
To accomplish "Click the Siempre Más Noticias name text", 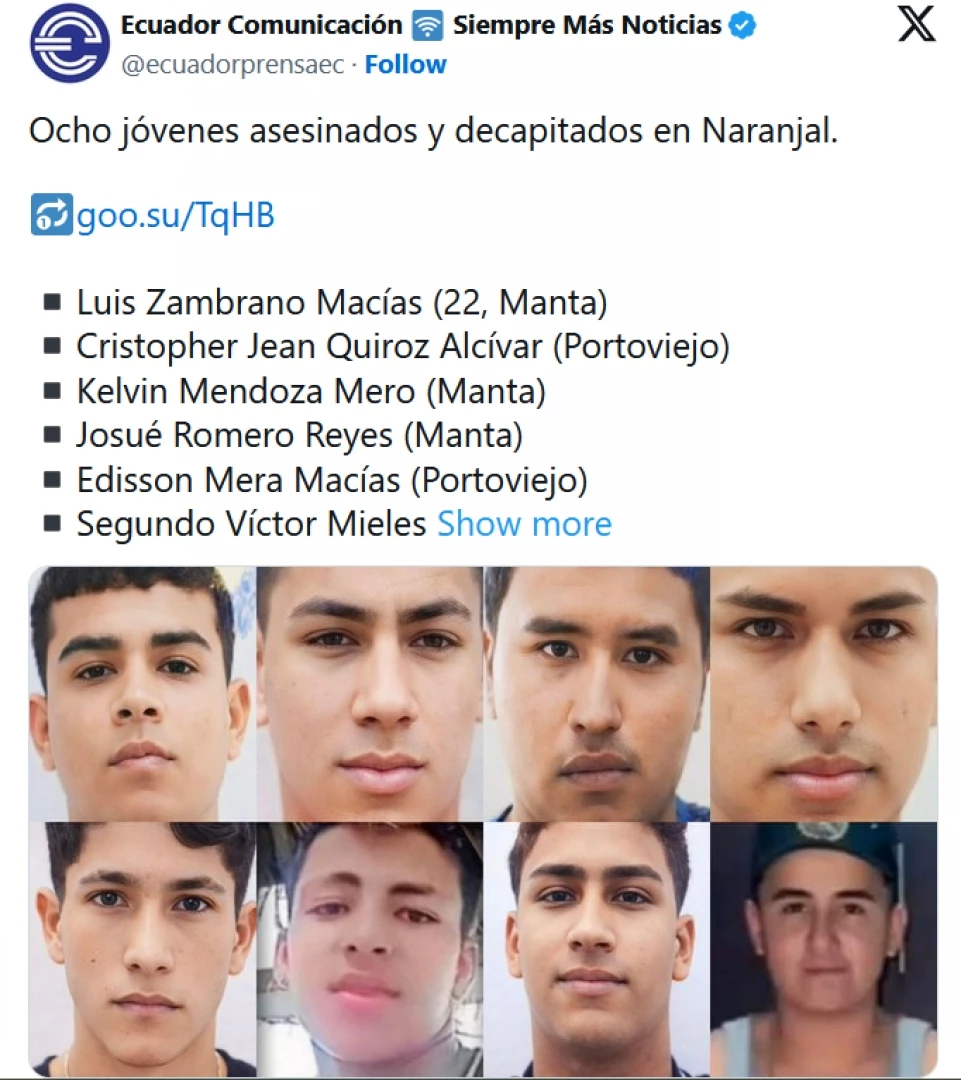I will (x=587, y=25).
